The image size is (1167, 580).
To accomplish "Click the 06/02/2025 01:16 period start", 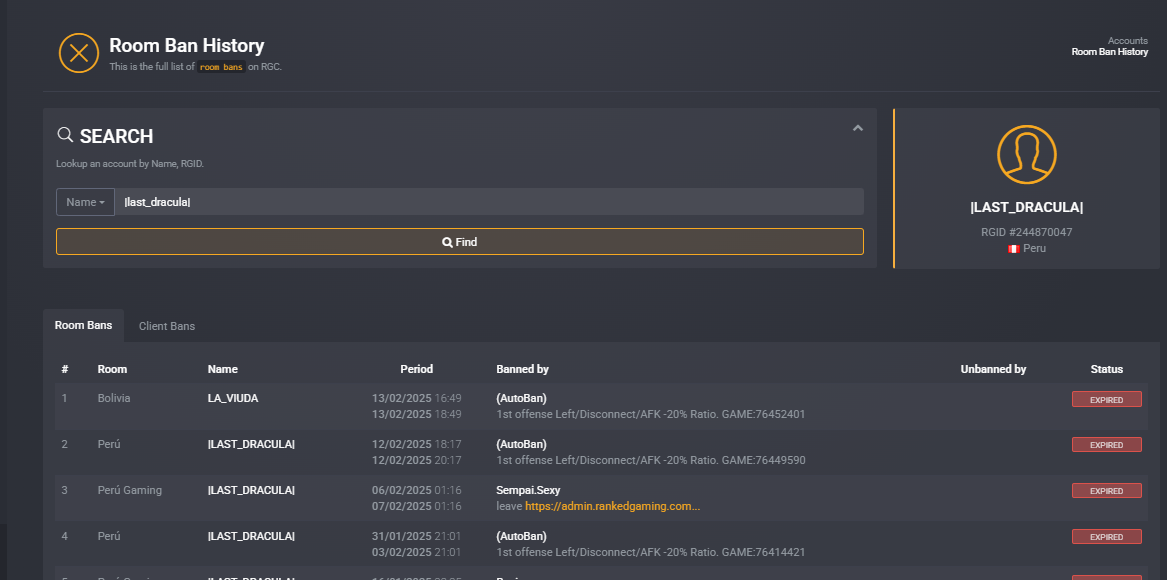I will 417,490.
